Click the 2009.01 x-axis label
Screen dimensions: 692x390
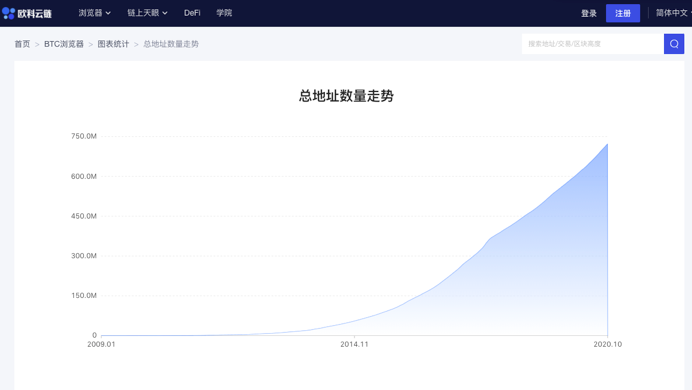tap(101, 344)
